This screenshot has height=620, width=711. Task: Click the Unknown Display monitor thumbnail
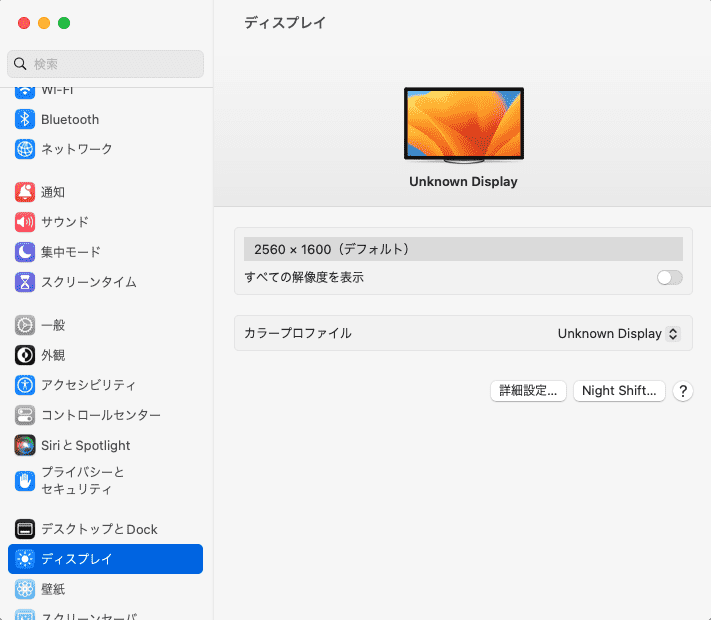click(463, 125)
